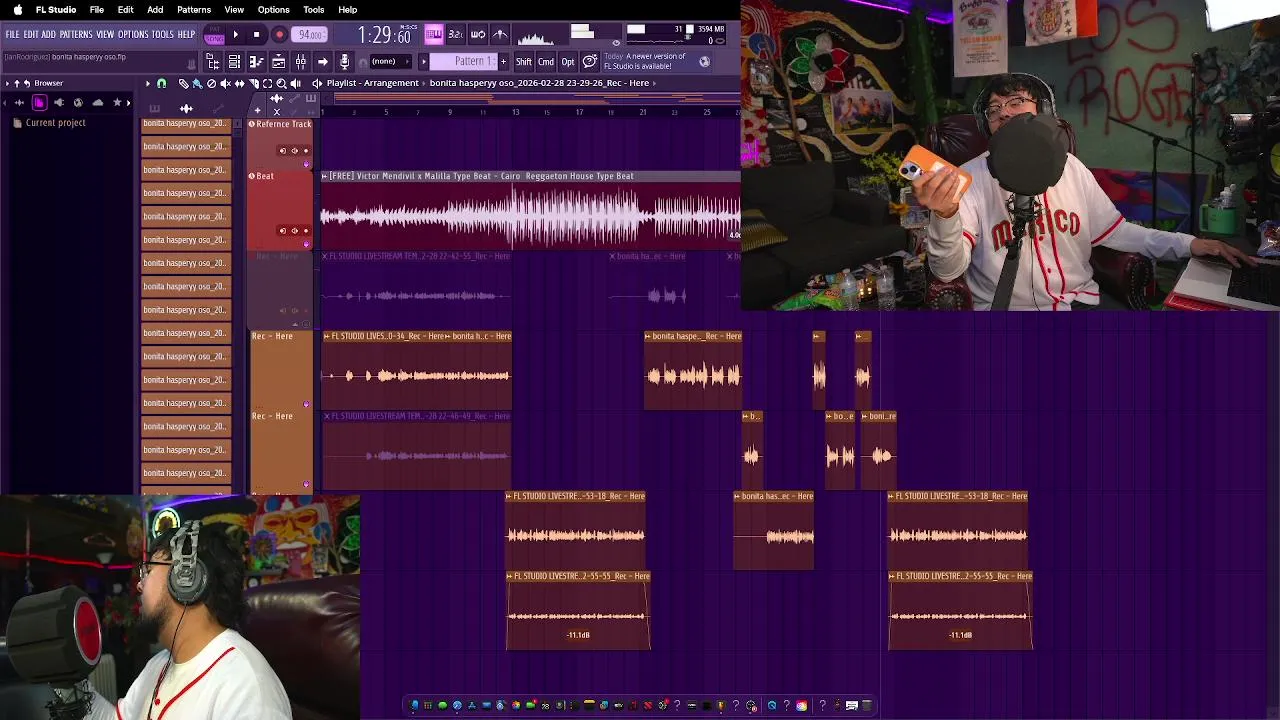Open the Piano roll icon

click(256, 62)
